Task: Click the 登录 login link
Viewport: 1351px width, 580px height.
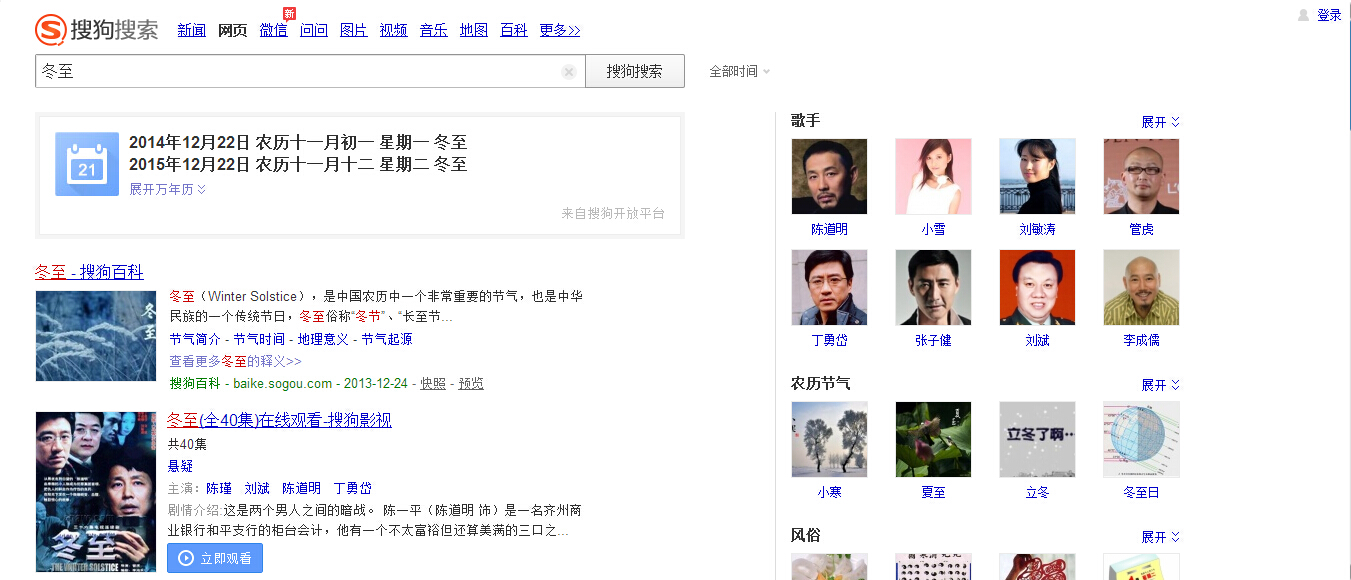Action: point(1329,15)
